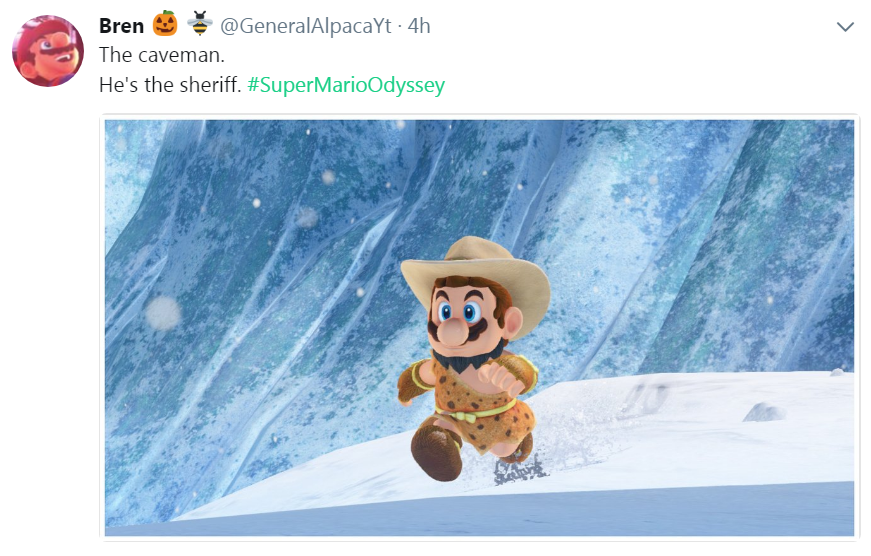The width and height of the screenshot is (871, 556).
Task: Click the text 'He's the sheriff.'
Action: (170, 85)
